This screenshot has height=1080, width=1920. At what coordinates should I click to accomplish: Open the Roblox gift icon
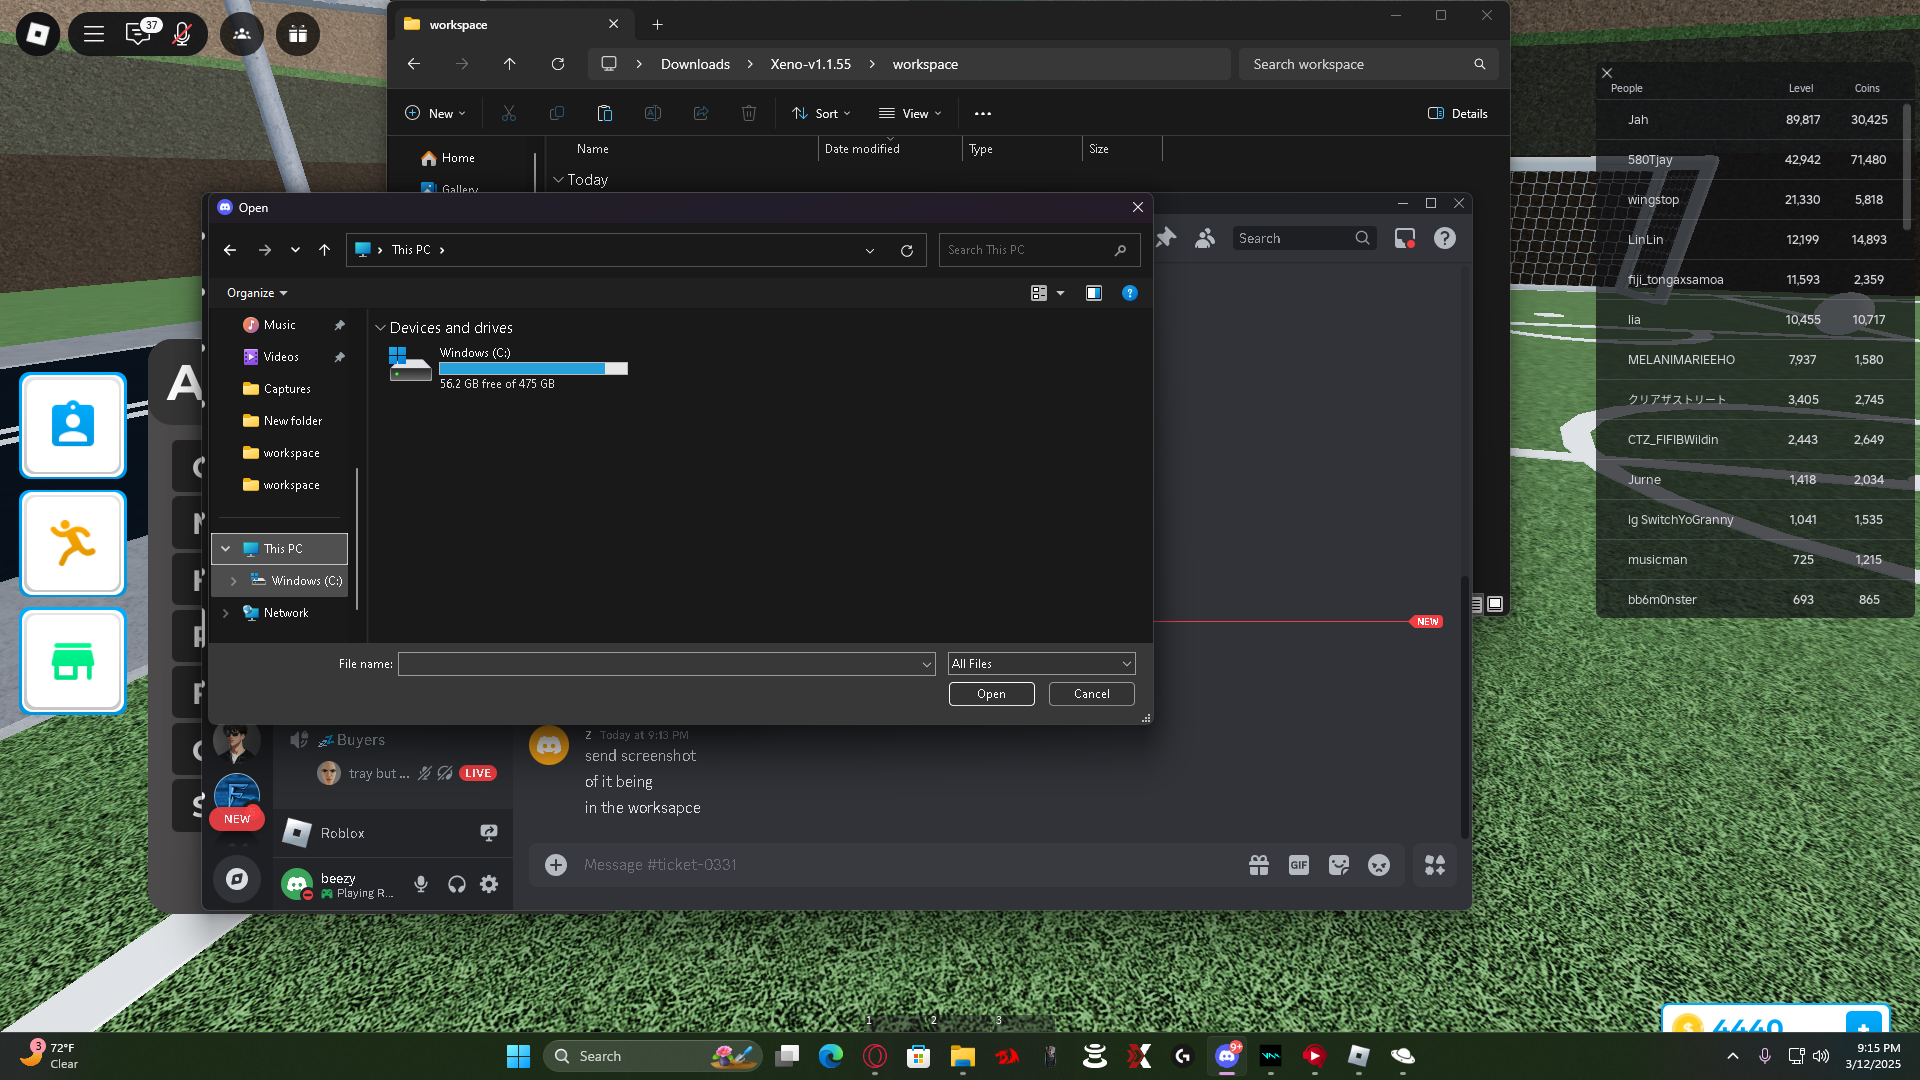298,34
